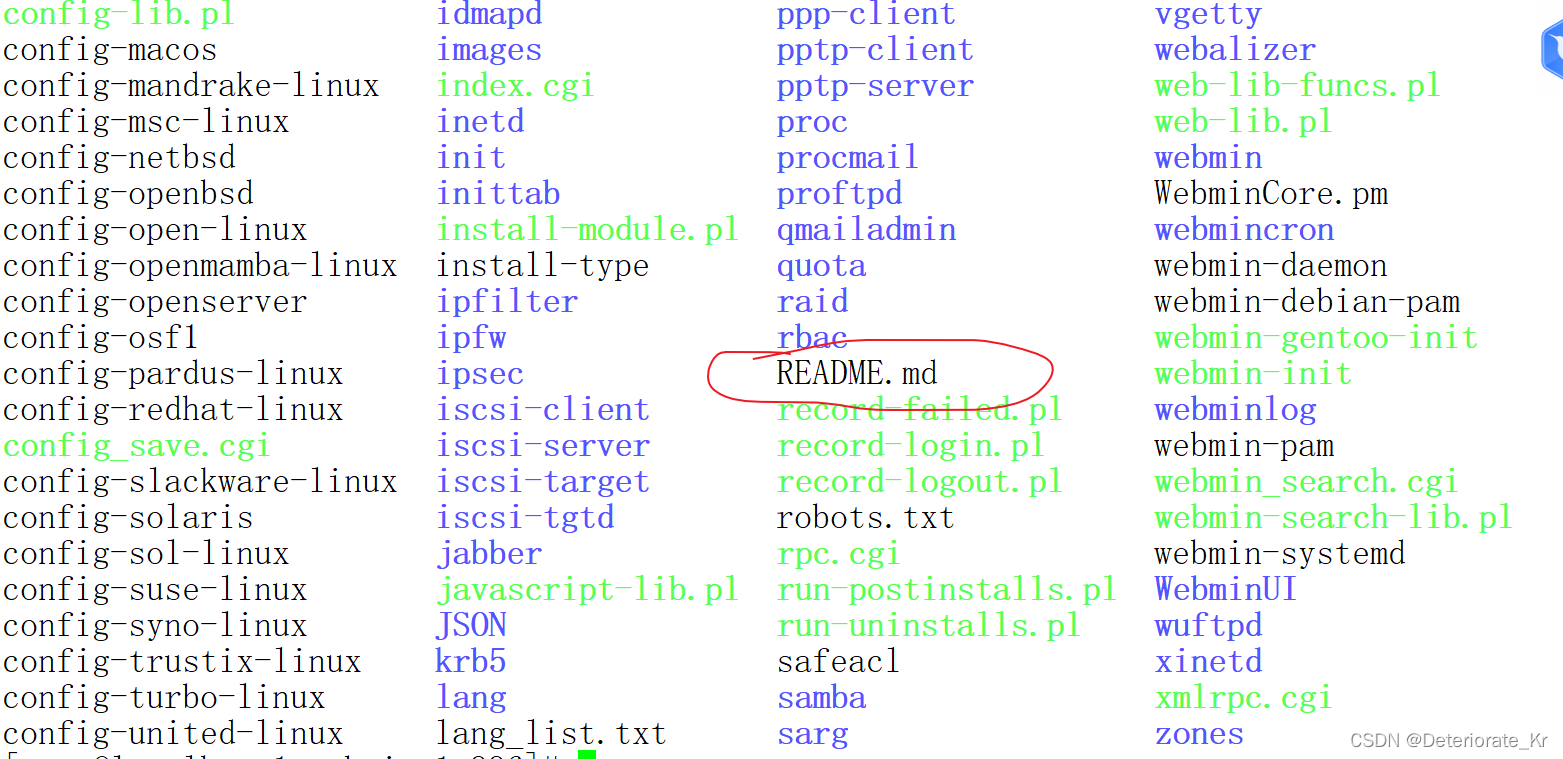Select the index.cgi file
1563x759 pixels.
[515, 86]
